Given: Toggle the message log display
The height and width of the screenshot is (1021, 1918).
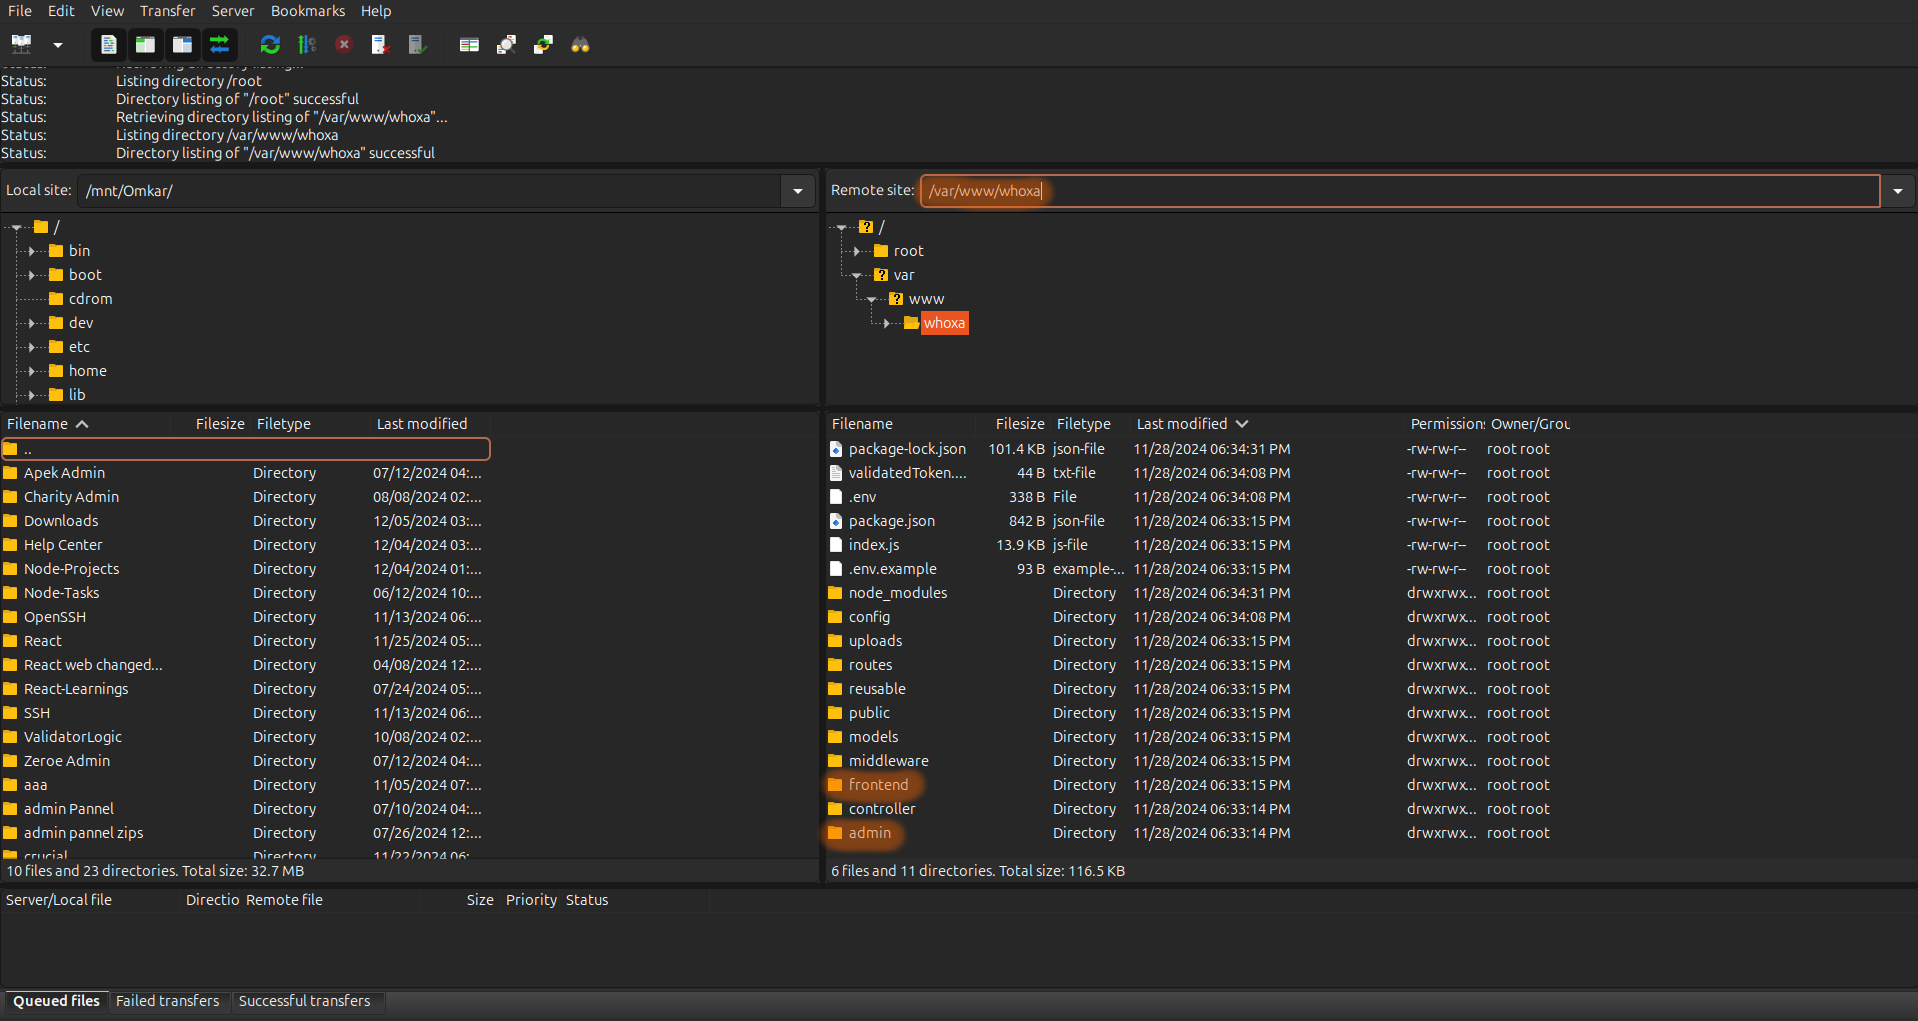Looking at the screenshot, I should tap(108, 44).
